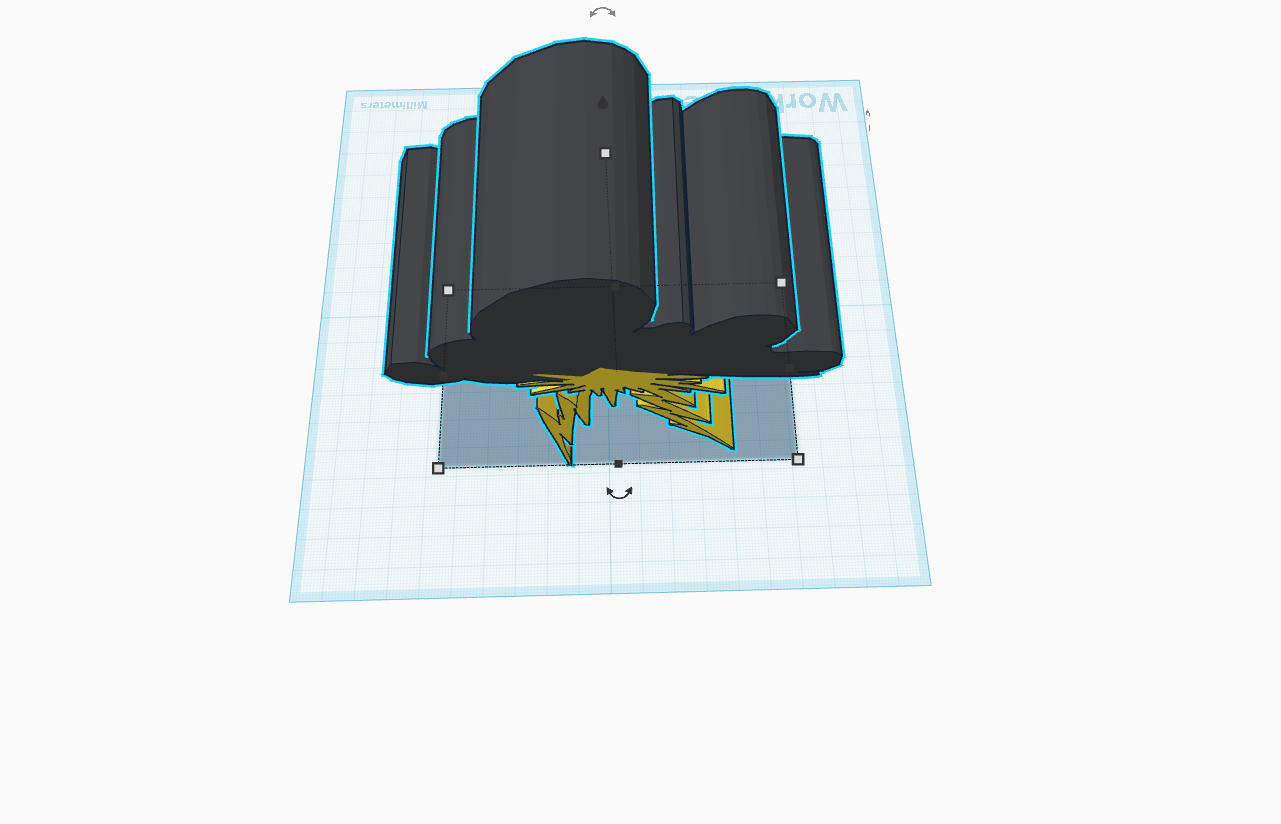Click the dark cone lift handle on the cloud
This screenshot has height=824, width=1281.
pyautogui.click(x=603, y=102)
